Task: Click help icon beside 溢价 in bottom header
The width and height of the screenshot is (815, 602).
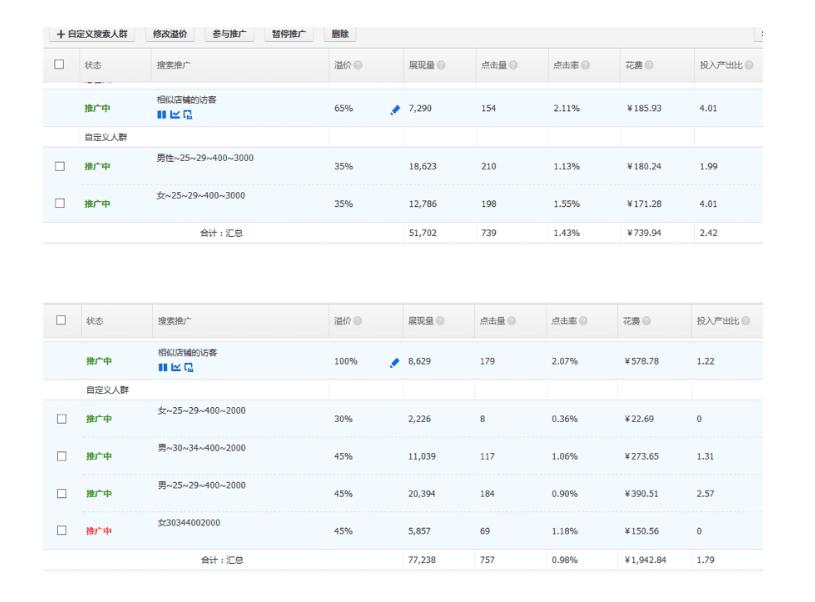Action: 358,321
